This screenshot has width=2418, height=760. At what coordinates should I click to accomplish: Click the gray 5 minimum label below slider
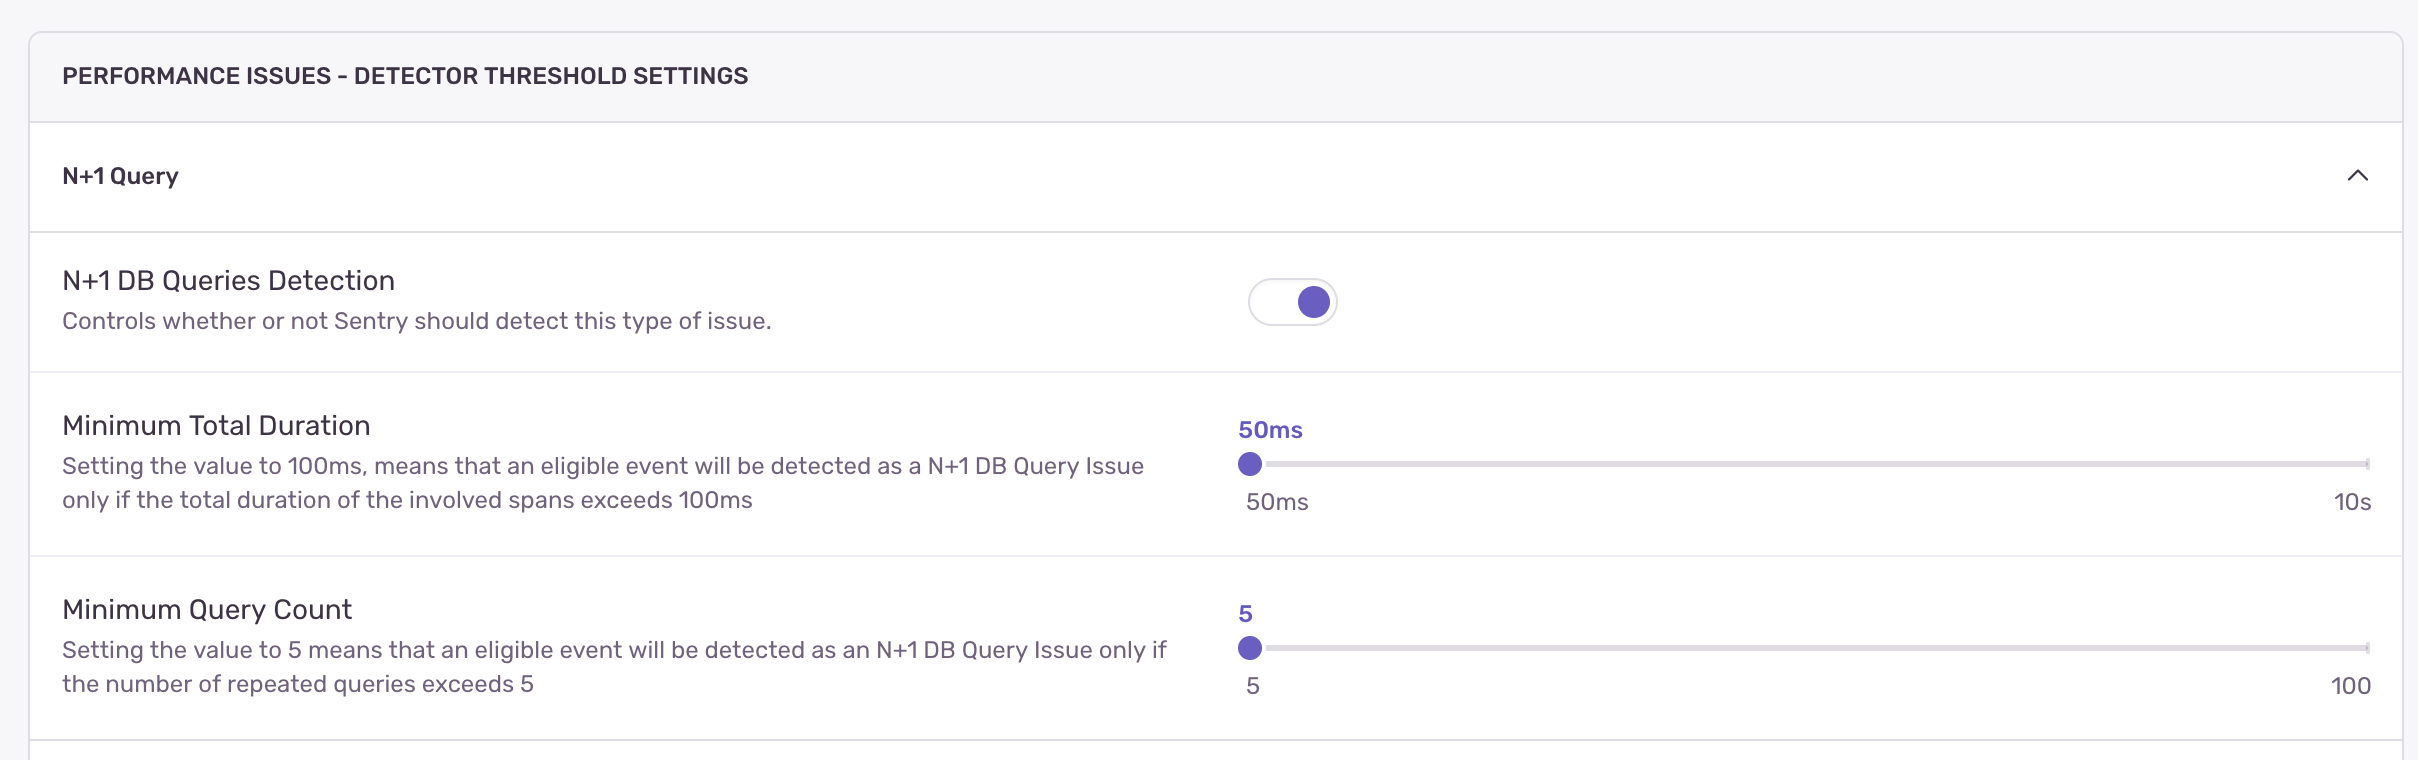[1253, 686]
